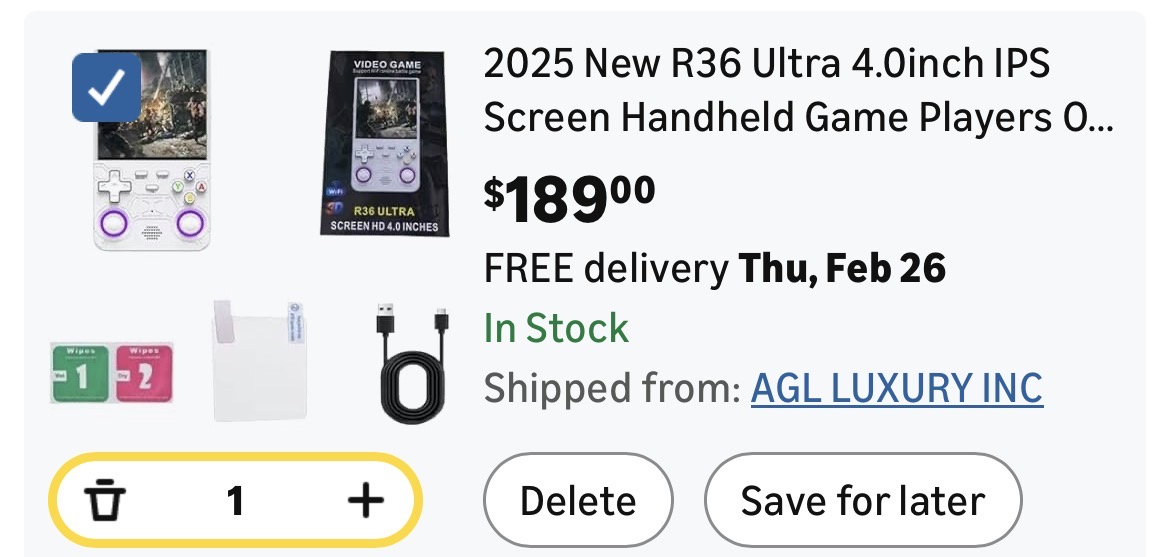Click the Shipped from label
Viewport: 1170px width, 557px height.
click(x=611, y=388)
